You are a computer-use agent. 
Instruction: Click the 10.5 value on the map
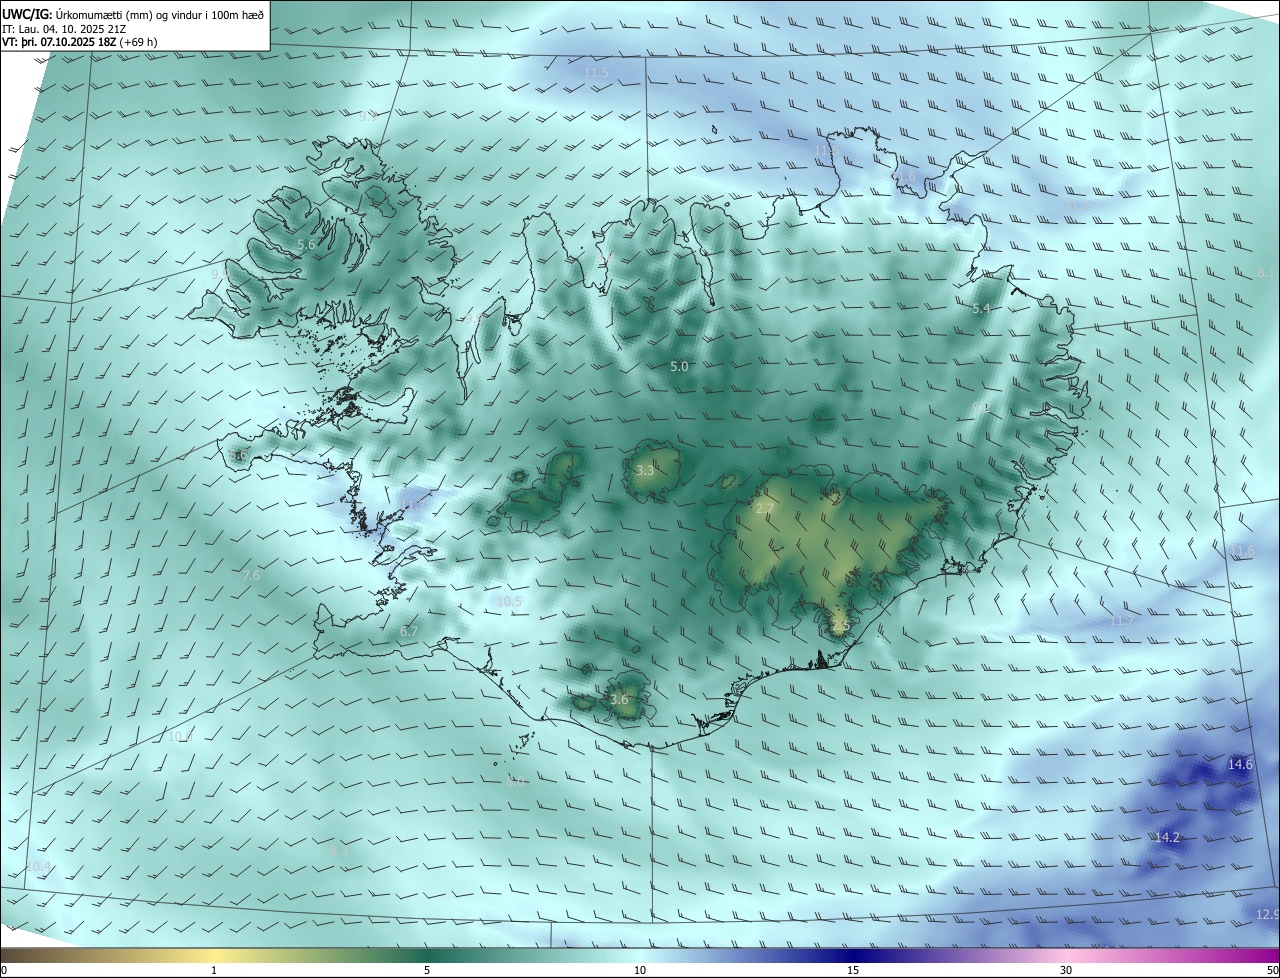coord(510,602)
